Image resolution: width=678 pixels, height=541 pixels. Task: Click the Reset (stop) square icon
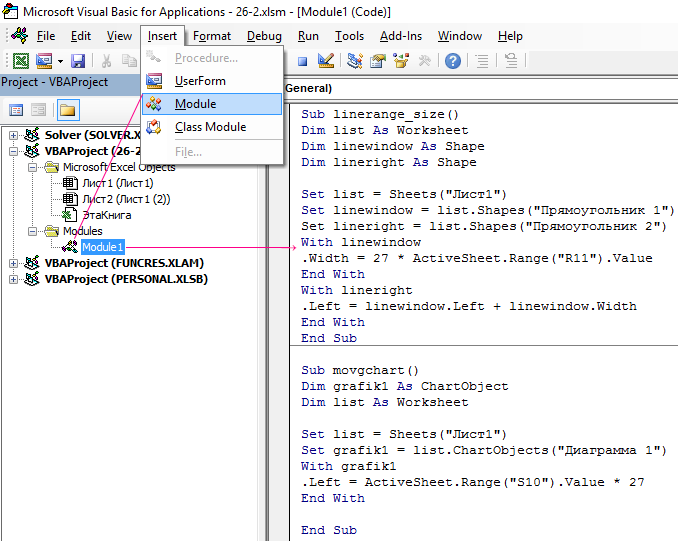(303, 61)
